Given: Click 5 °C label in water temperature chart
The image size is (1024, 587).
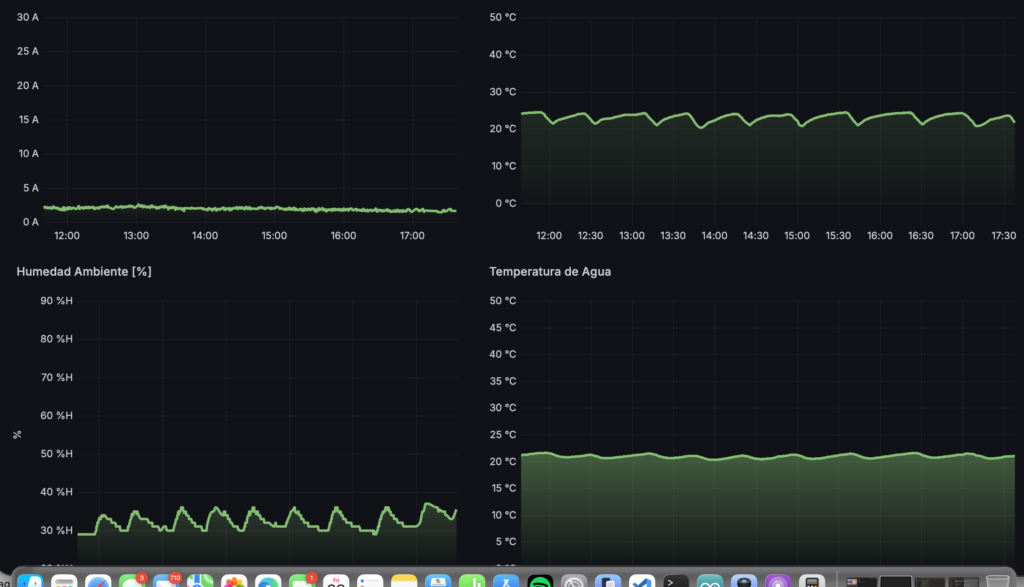Looking at the screenshot, I should tap(505, 541).
